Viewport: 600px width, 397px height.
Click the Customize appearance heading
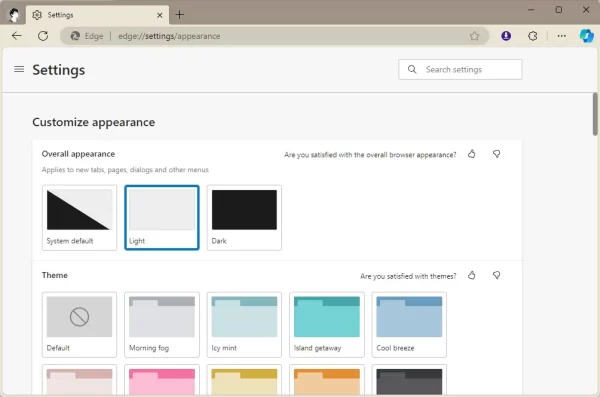[94, 122]
